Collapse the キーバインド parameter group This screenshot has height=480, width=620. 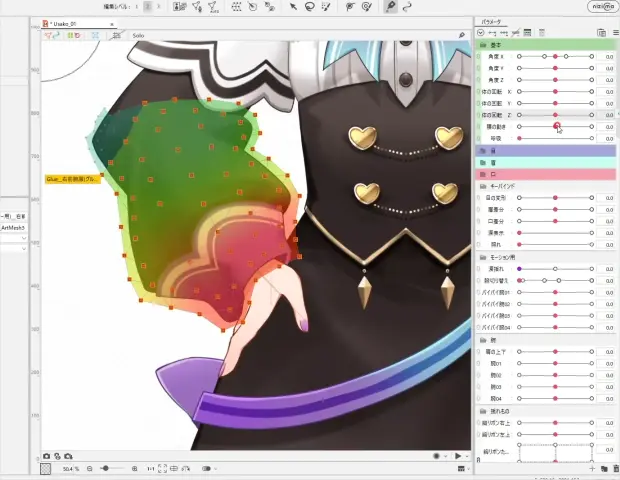[x=483, y=186]
